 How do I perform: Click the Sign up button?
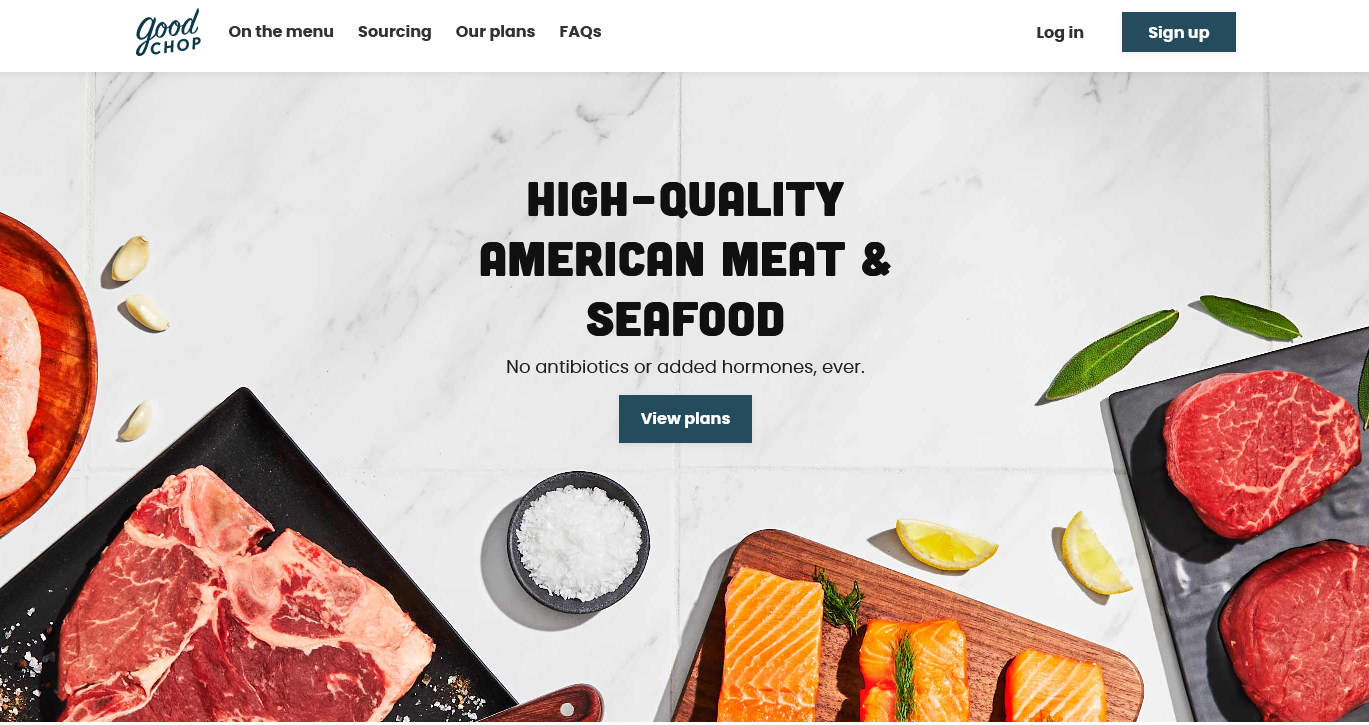[1179, 32]
